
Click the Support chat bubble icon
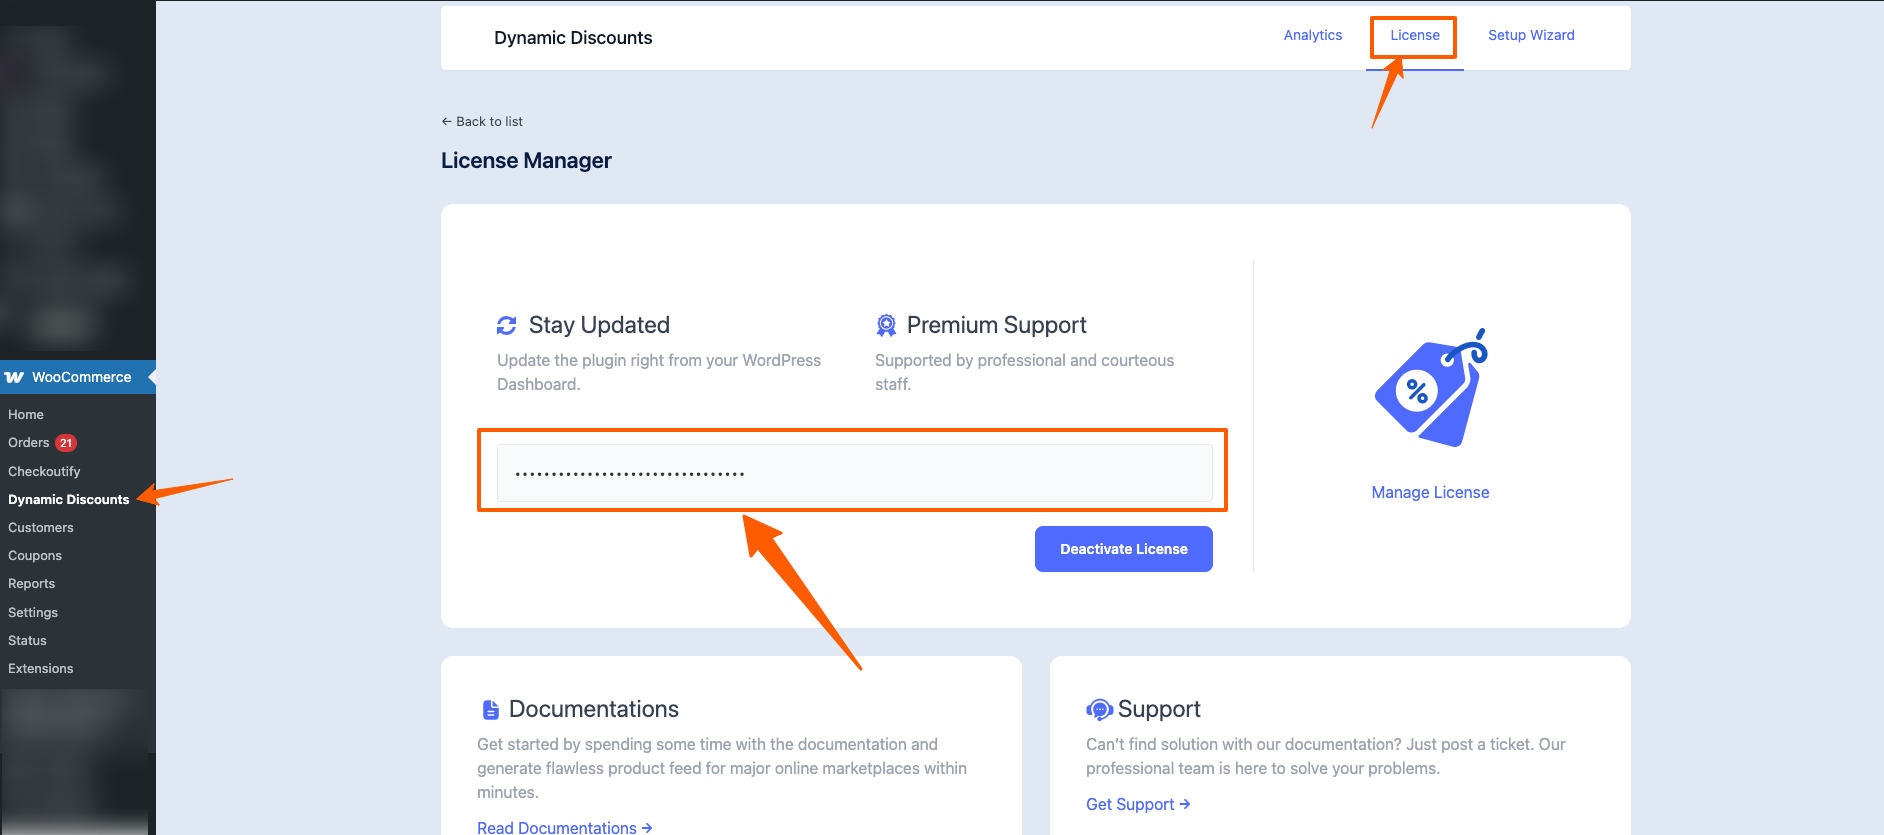1099,710
